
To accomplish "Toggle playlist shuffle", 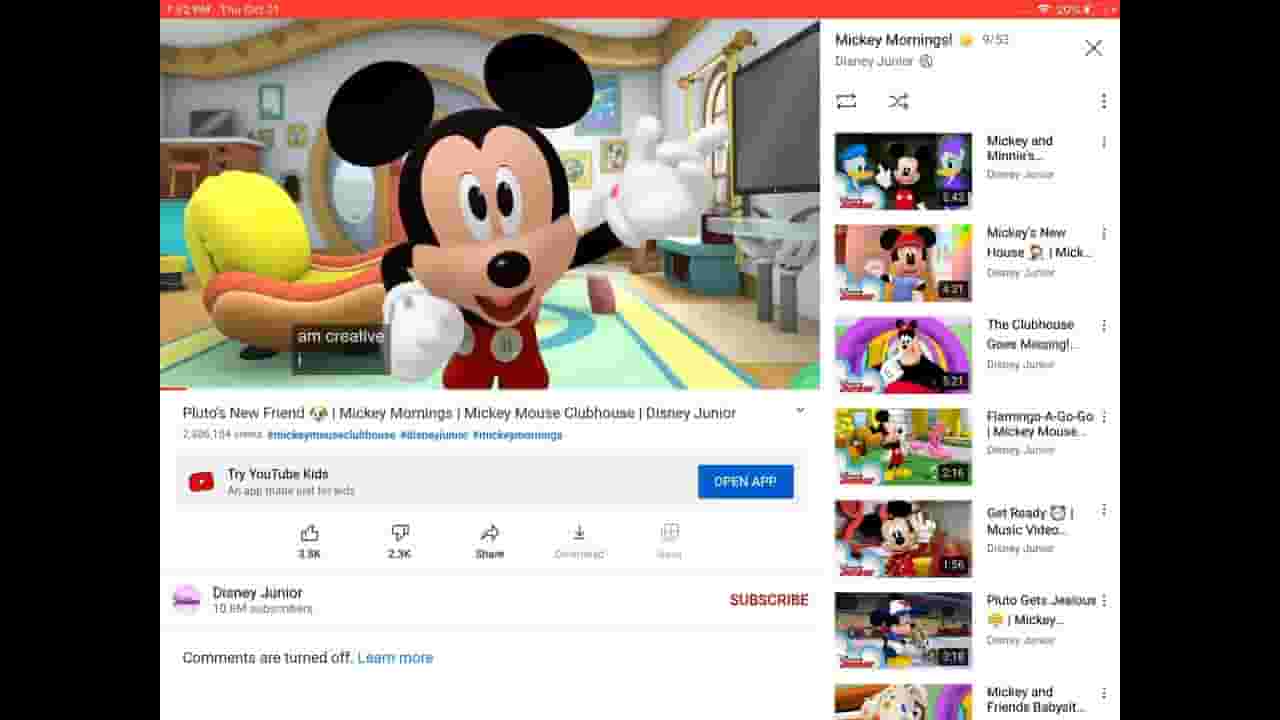I will click(898, 101).
